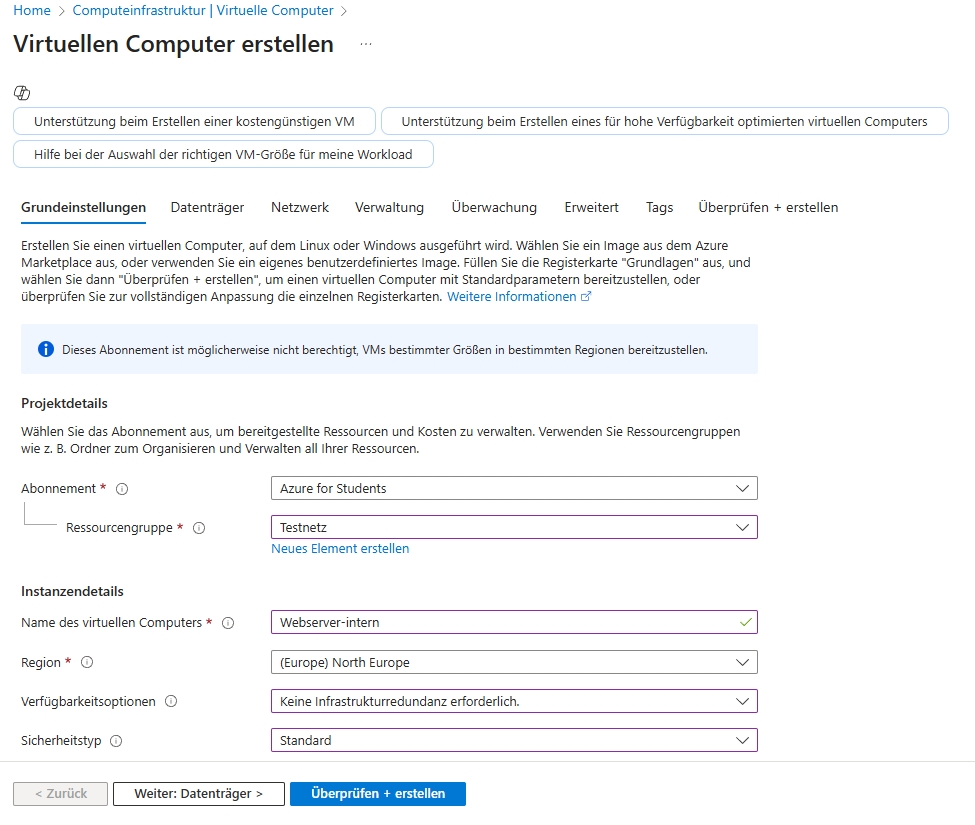The height and width of the screenshot is (825, 975).
Task: Click the info icon beside Ressourcengruppe
Action: pyautogui.click(x=199, y=528)
